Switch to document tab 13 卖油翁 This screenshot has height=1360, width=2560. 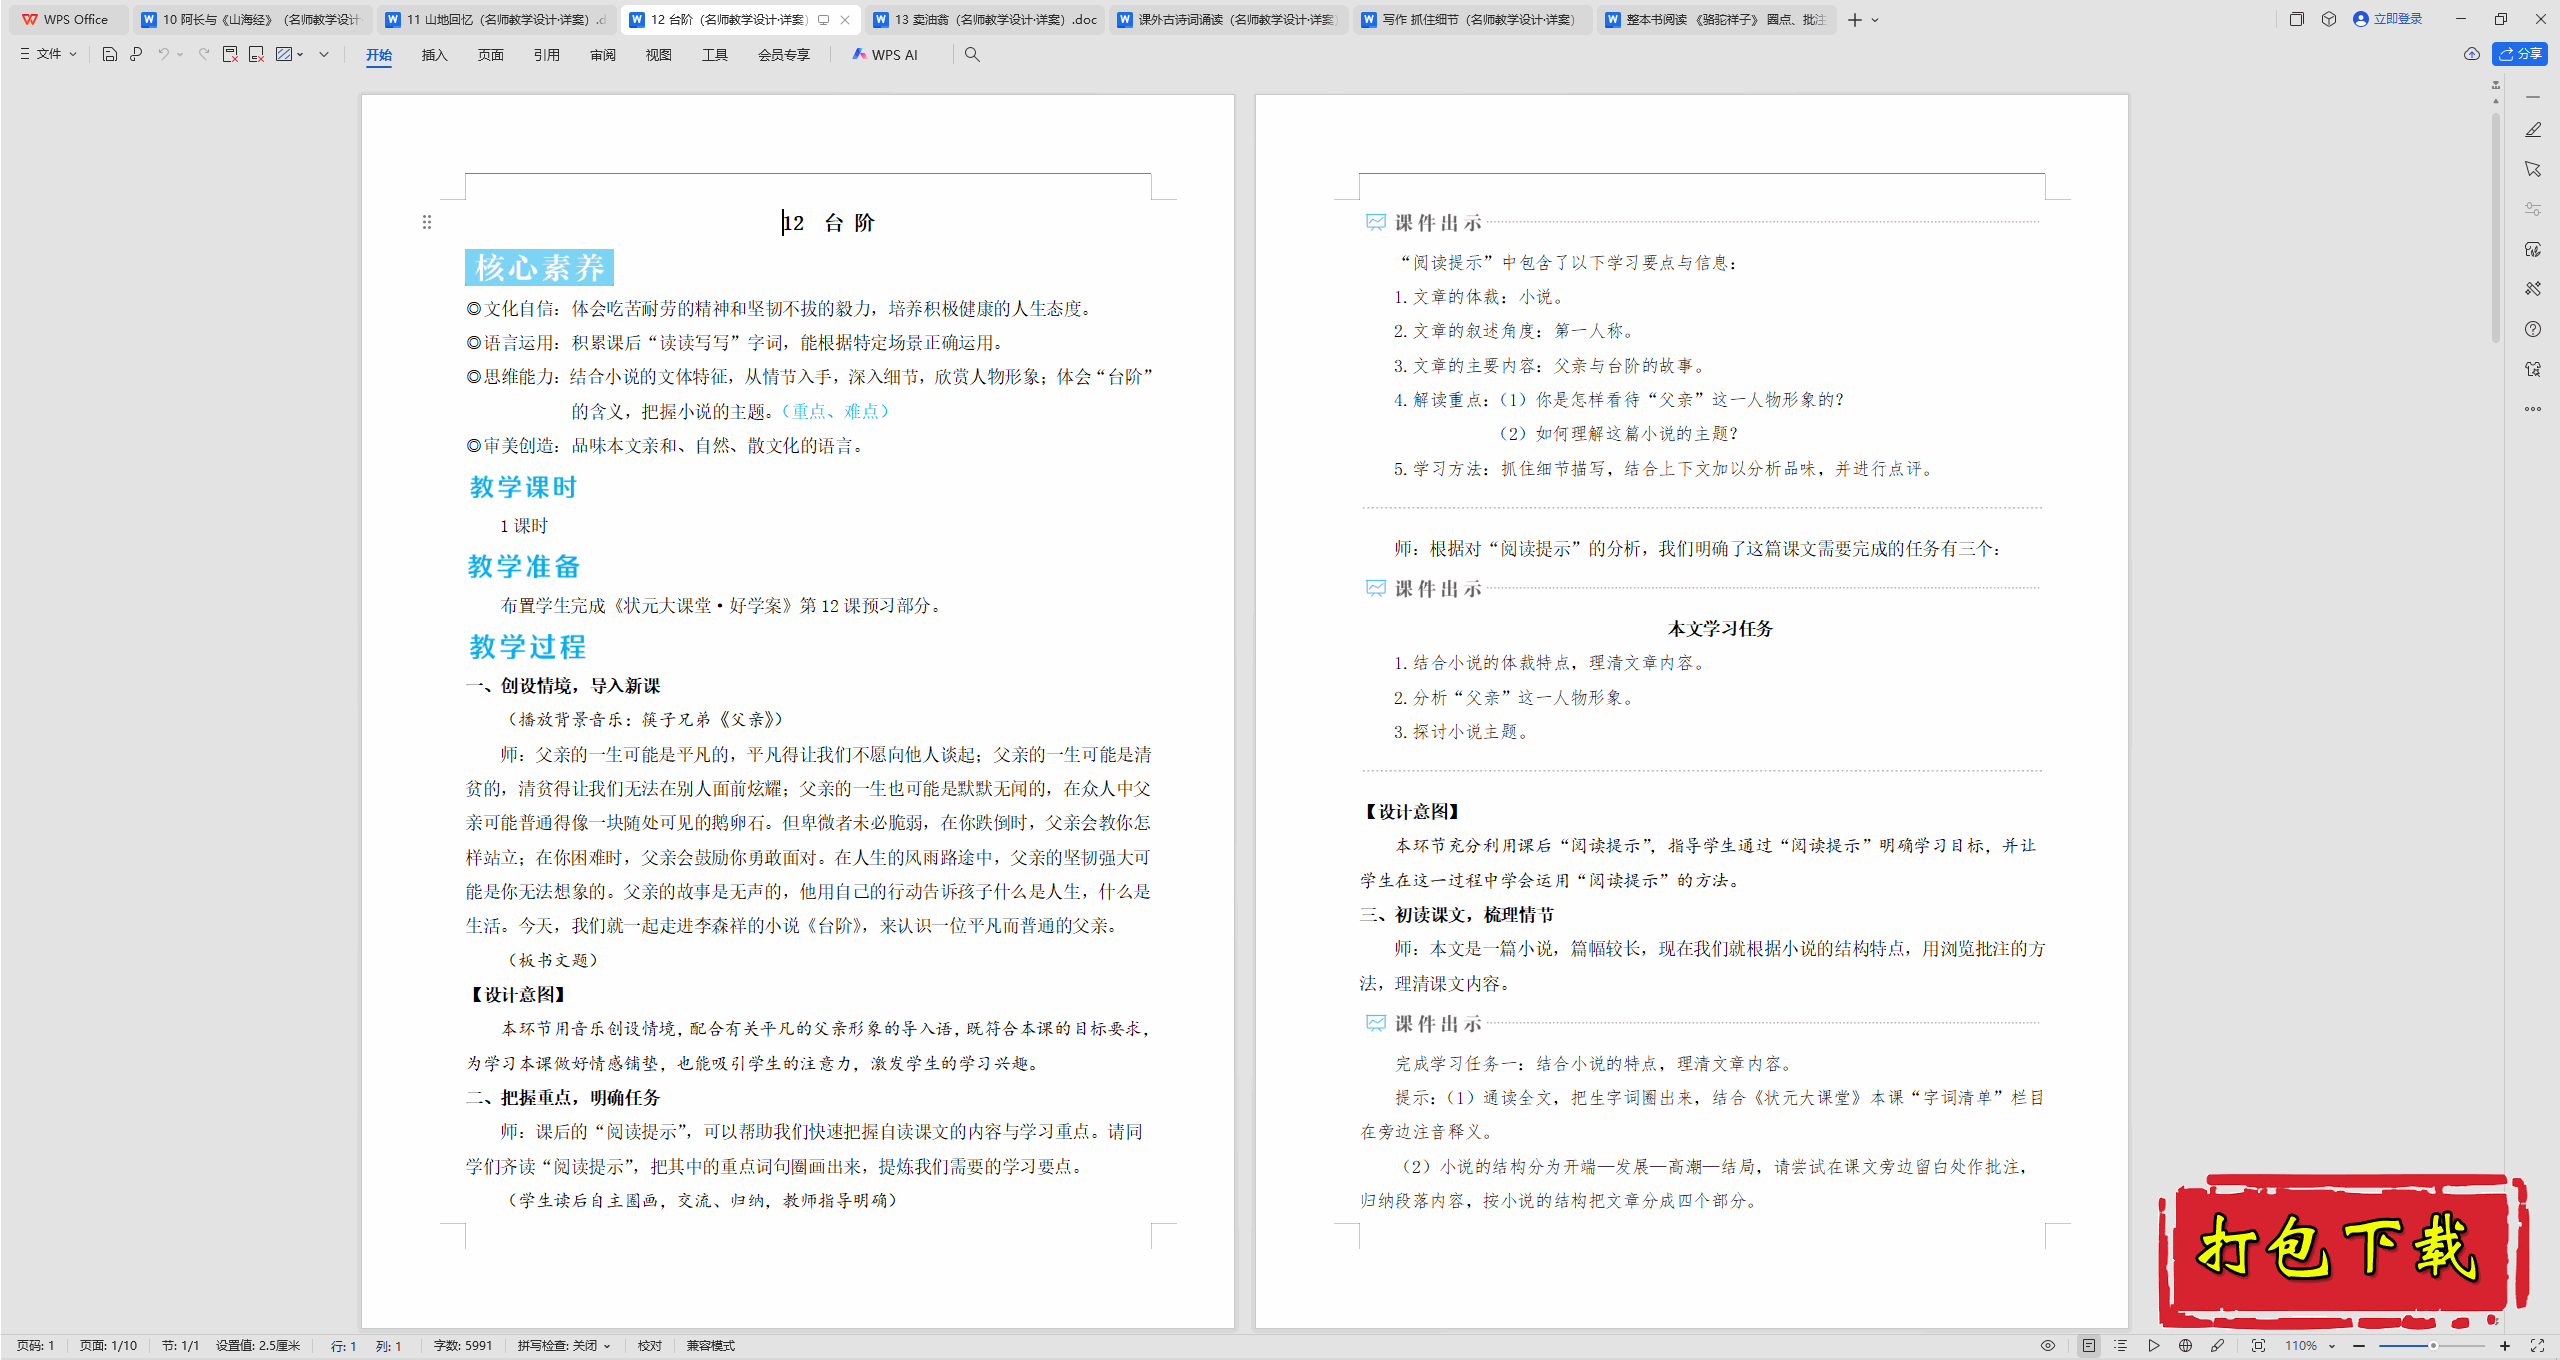(984, 19)
